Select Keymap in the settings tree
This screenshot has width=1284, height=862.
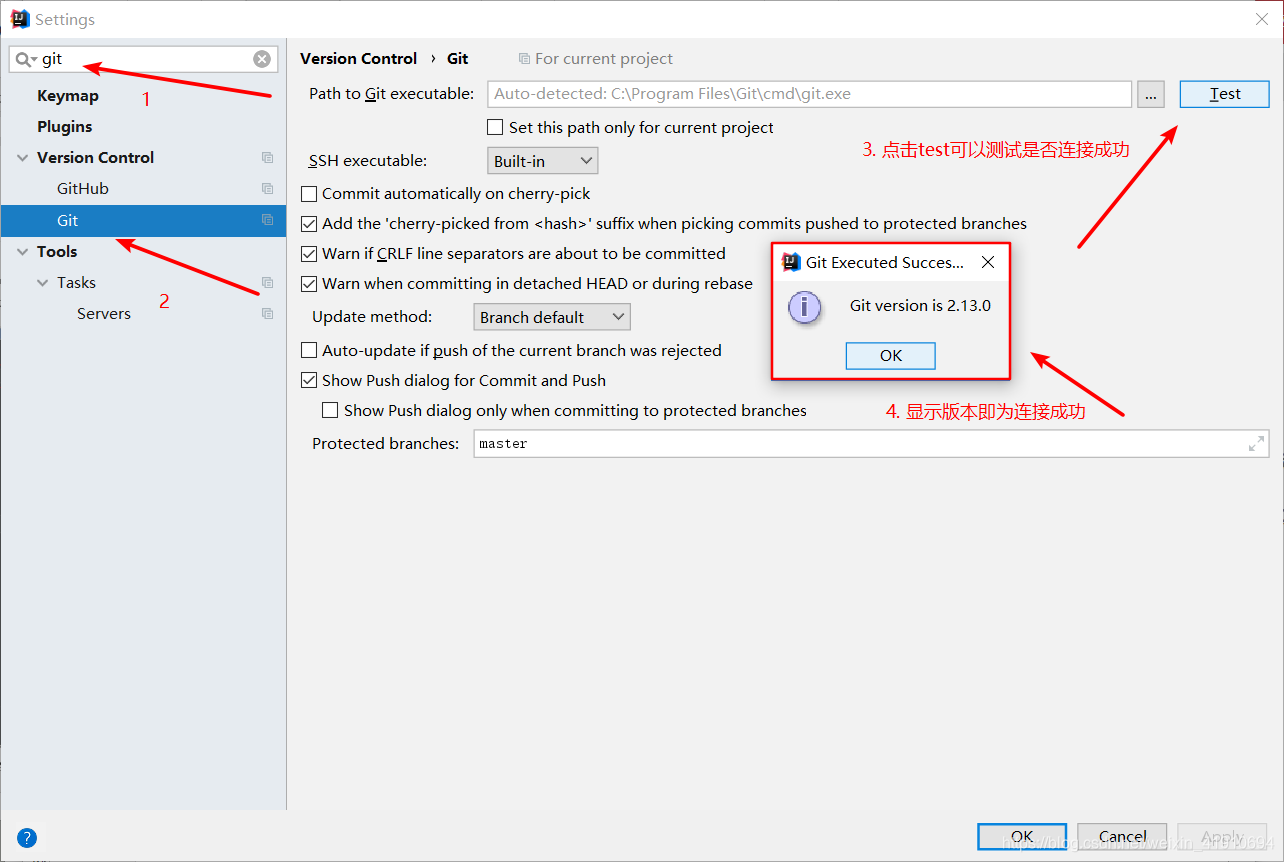pyautogui.click(x=68, y=96)
